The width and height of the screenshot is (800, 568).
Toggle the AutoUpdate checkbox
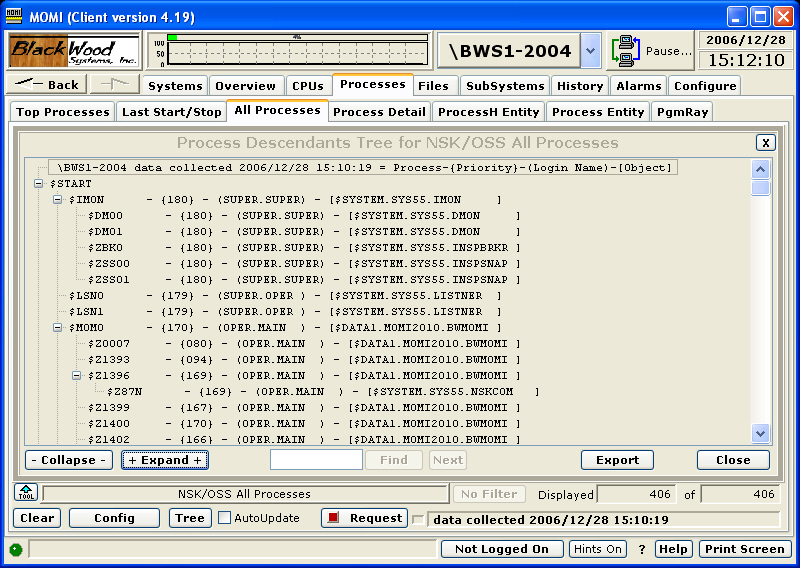[224, 517]
